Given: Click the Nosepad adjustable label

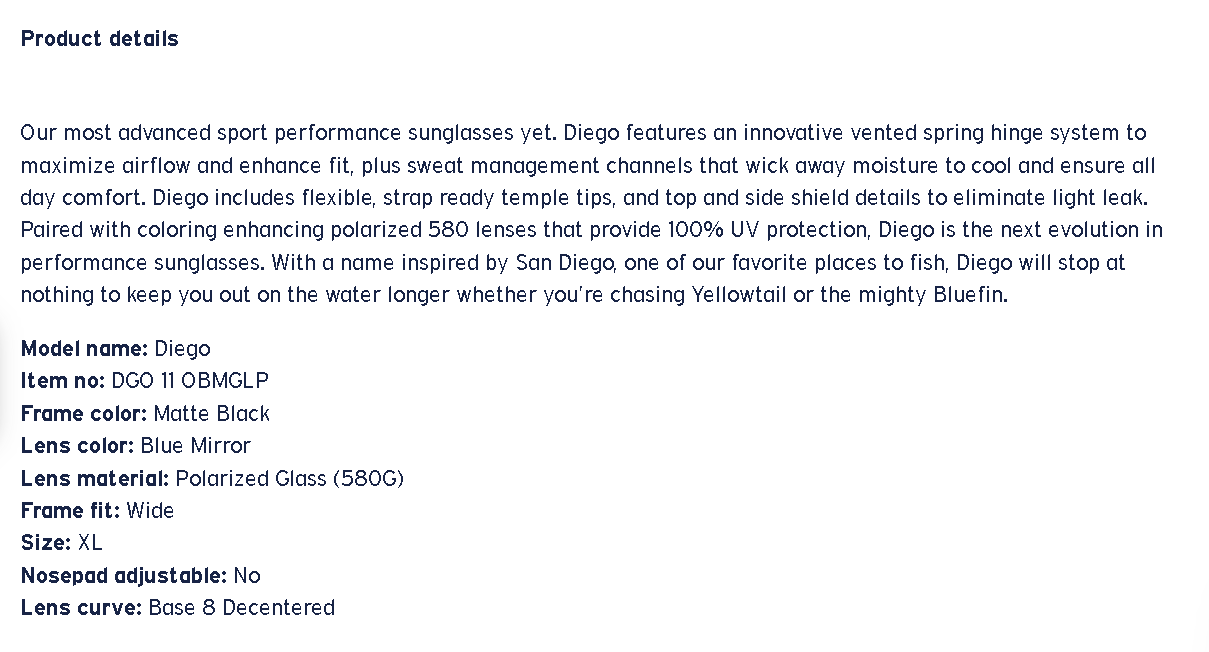Looking at the screenshot, I should click(124, 576).
